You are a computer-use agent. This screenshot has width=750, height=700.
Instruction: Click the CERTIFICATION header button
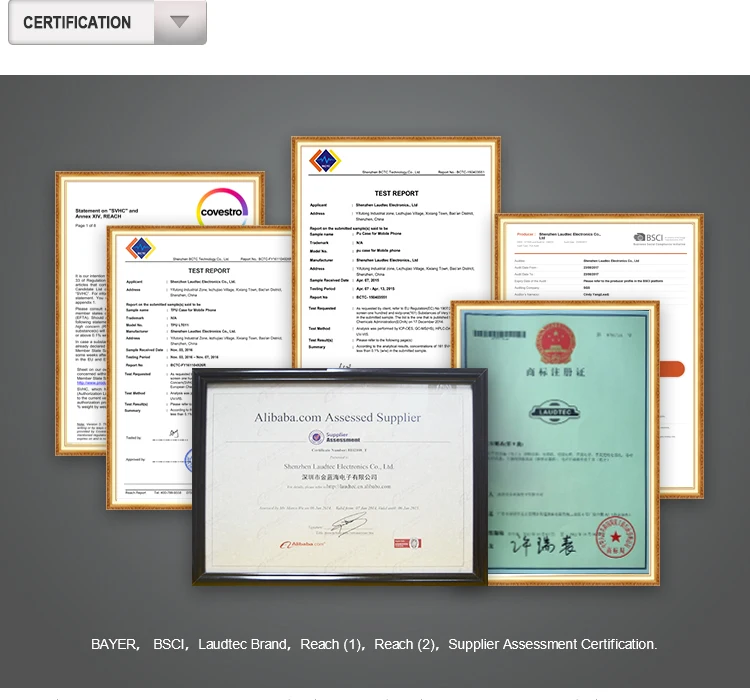point(108,22)
